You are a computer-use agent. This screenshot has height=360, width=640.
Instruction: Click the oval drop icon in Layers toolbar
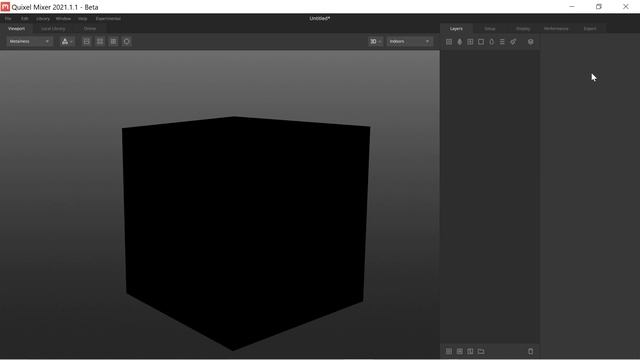tap(491, 42)
